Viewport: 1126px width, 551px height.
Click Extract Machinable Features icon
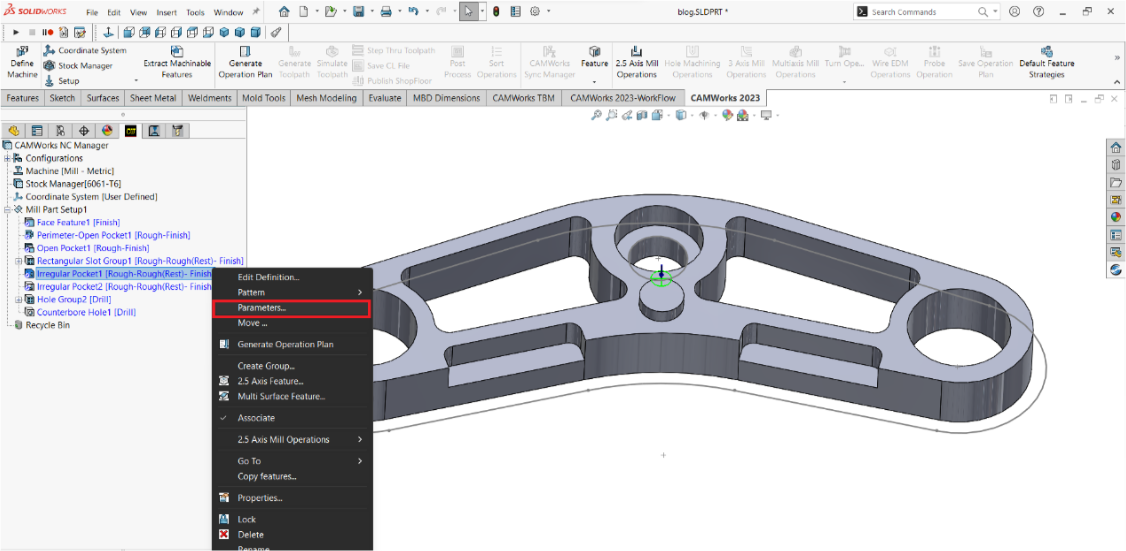[176, 52]
